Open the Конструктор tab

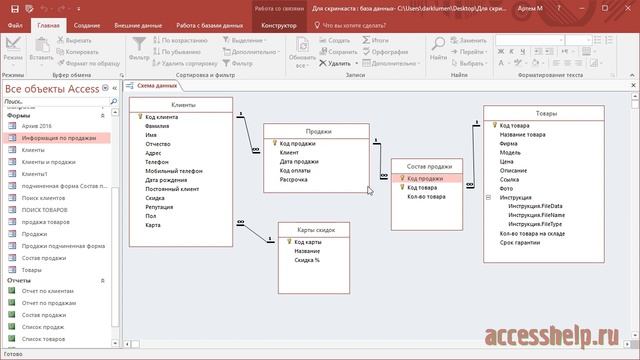[279, 25]
